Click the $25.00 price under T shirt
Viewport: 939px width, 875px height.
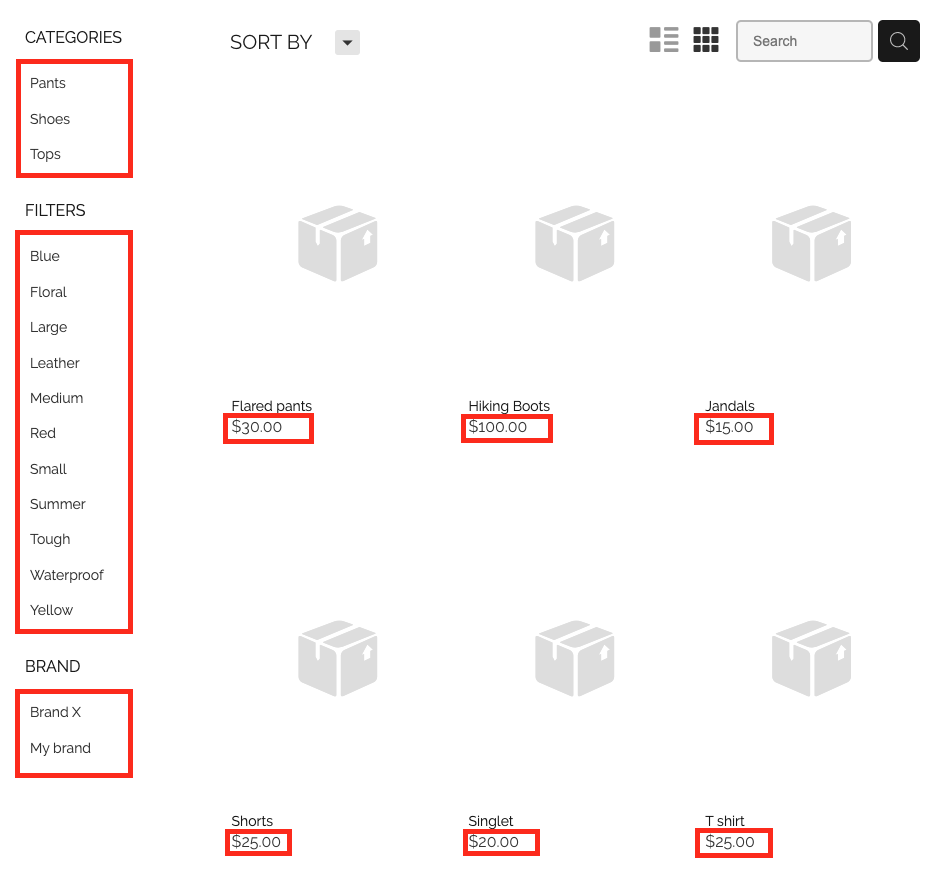[730, 842]
